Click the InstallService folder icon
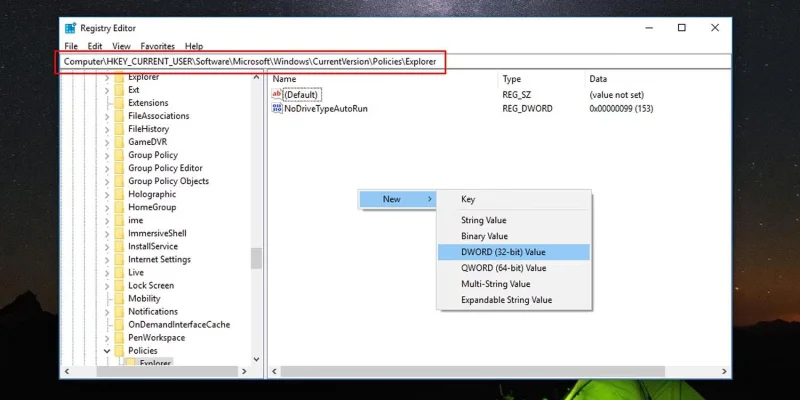The image size is (800, 400). coord(119,246)
